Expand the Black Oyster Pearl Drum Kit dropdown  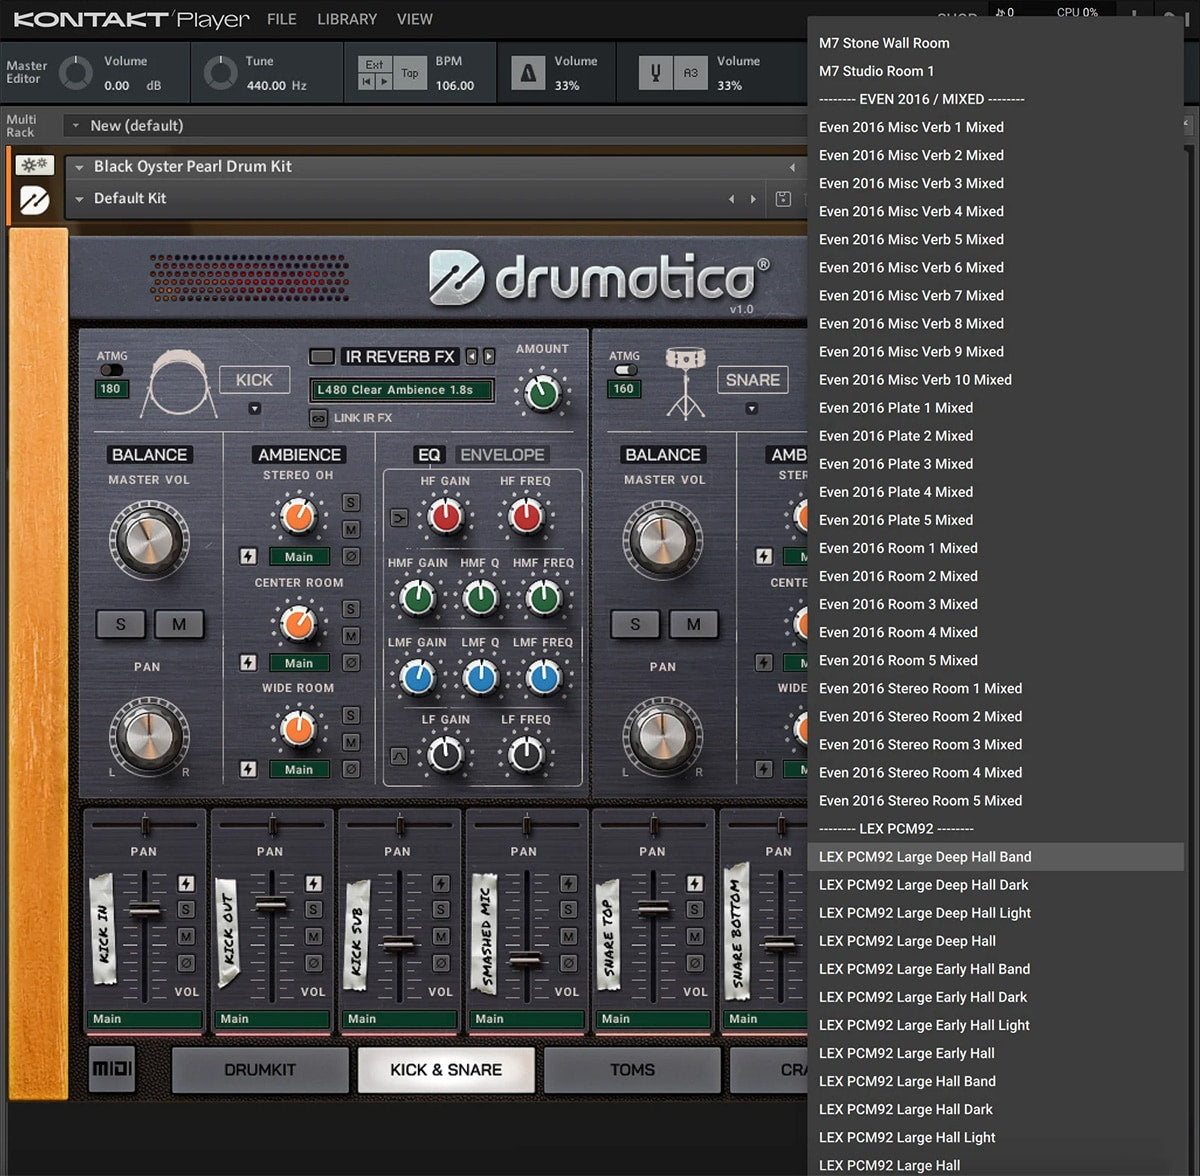pyautogui.click(x=79, y=167)
